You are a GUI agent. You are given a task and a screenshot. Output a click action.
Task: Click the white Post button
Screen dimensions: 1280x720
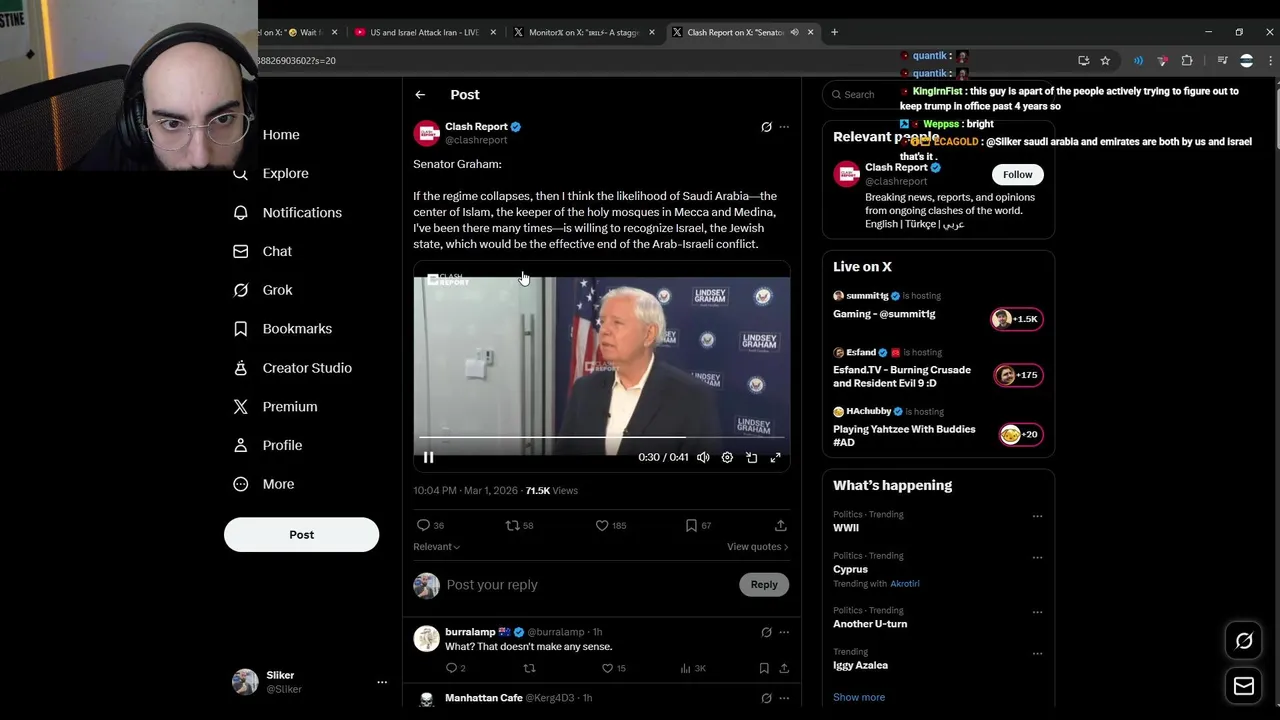(301, 535)
